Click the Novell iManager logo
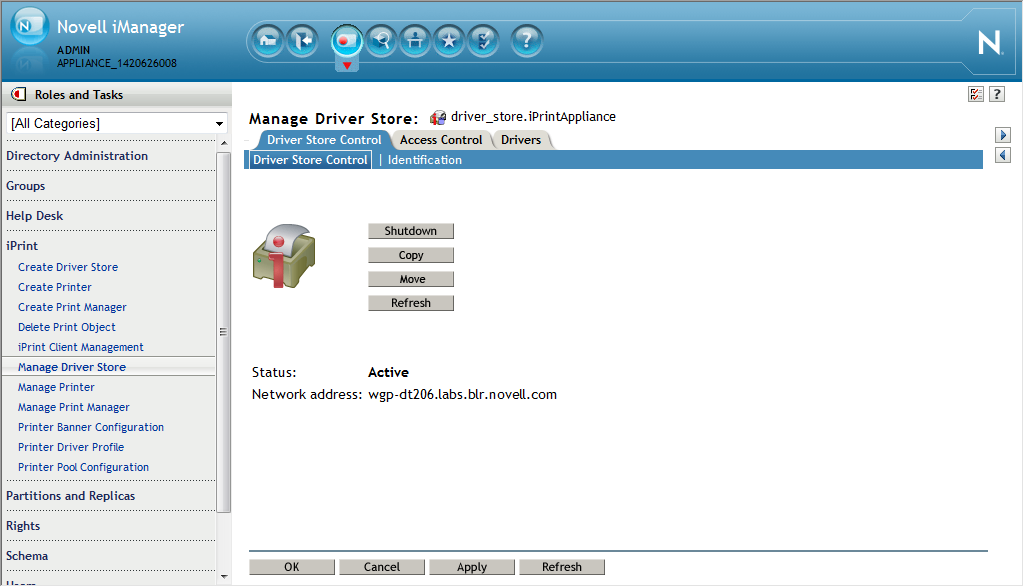 [x=29, y=26]
